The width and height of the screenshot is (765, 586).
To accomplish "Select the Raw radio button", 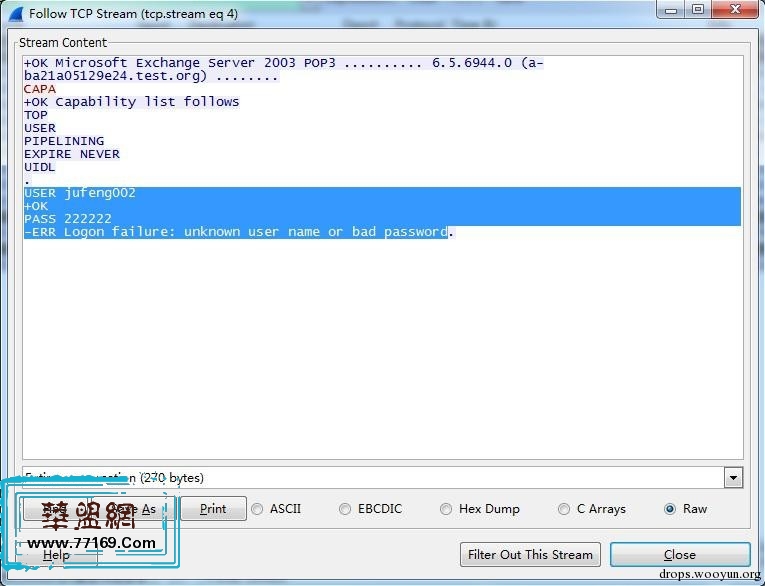I will click(x=670, y=509).
